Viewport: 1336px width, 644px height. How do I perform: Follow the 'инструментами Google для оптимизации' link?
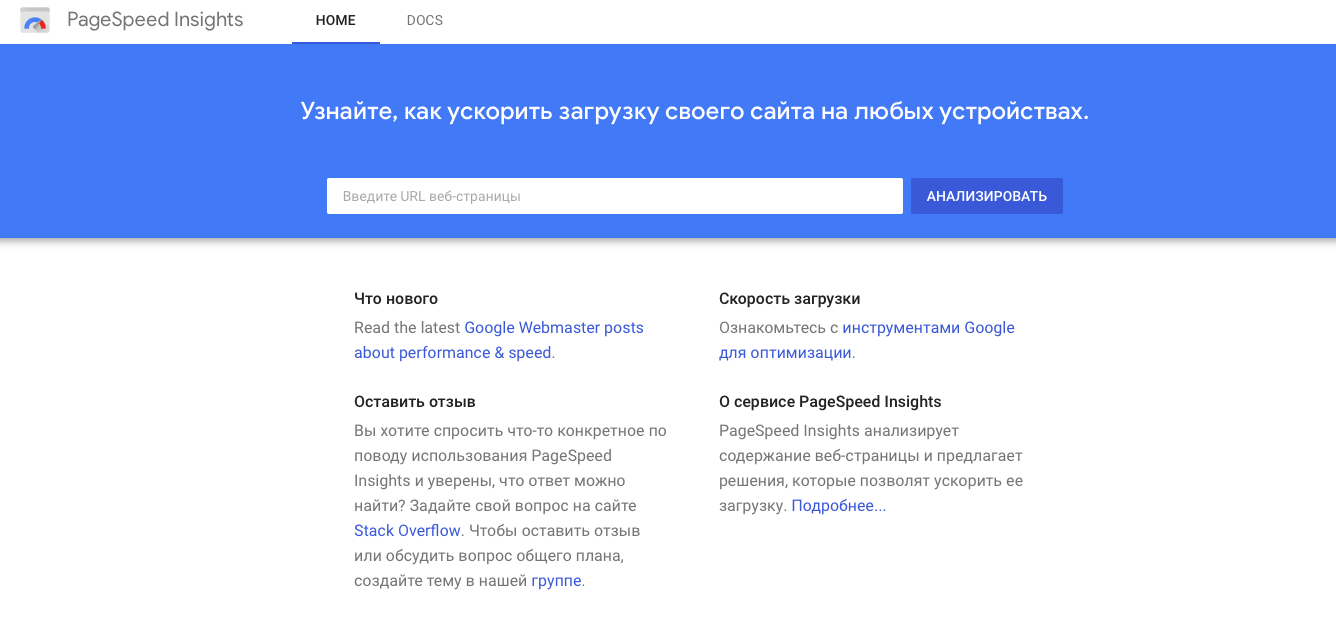(x=867, y=340)
